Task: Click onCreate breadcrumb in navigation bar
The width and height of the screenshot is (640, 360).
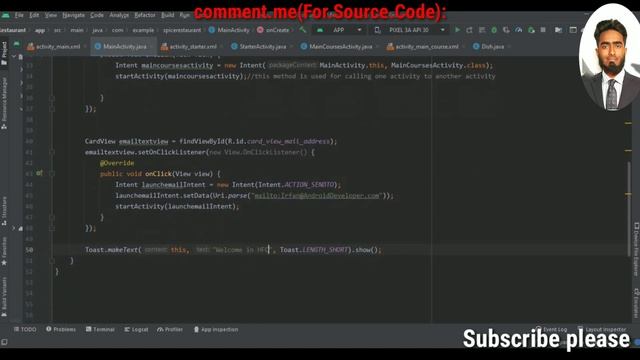Action: [273, 30]
